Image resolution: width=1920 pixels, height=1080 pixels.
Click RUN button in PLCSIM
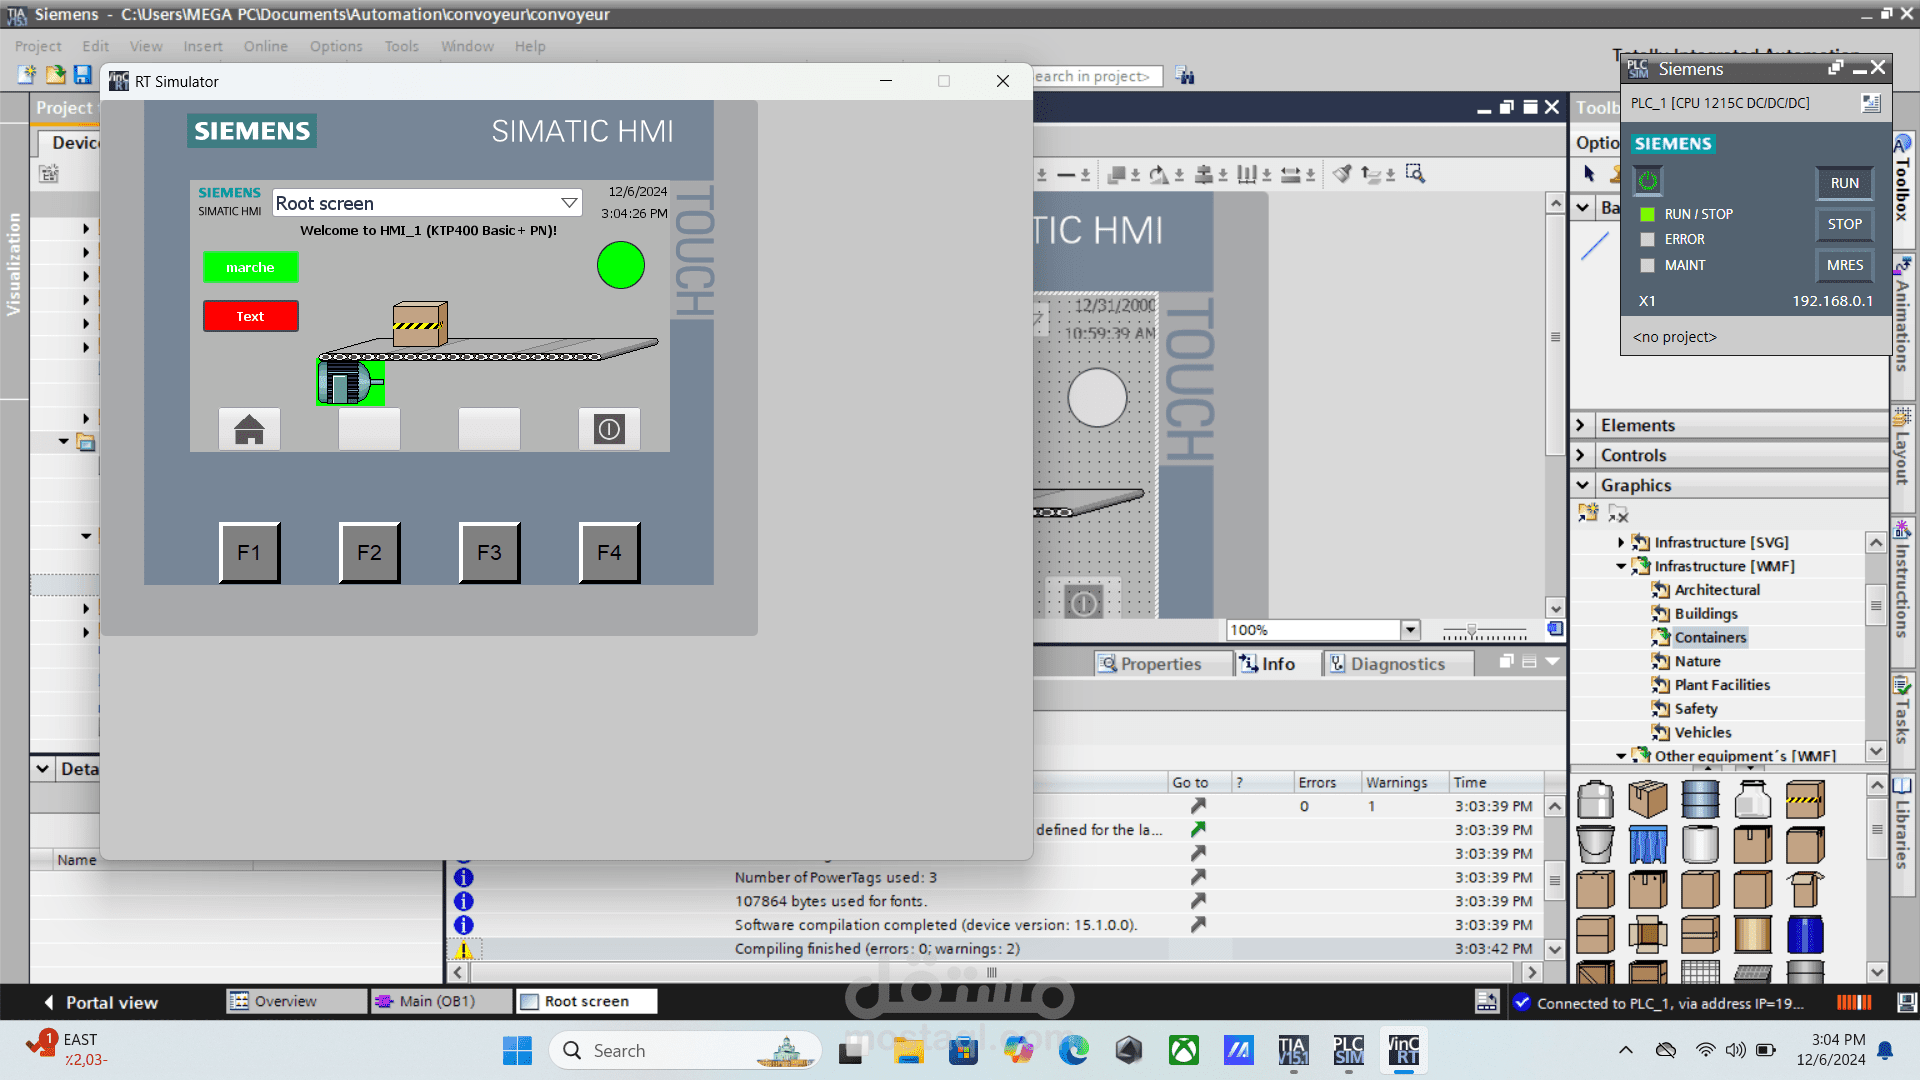click(x=1844, y=183)
